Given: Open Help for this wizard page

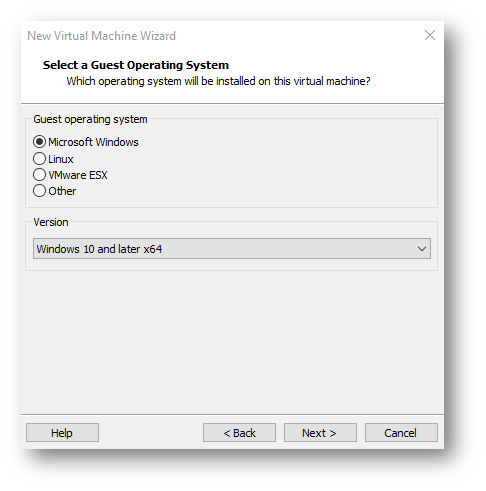Looking at the screenshot, I should (x=62, y=433).
